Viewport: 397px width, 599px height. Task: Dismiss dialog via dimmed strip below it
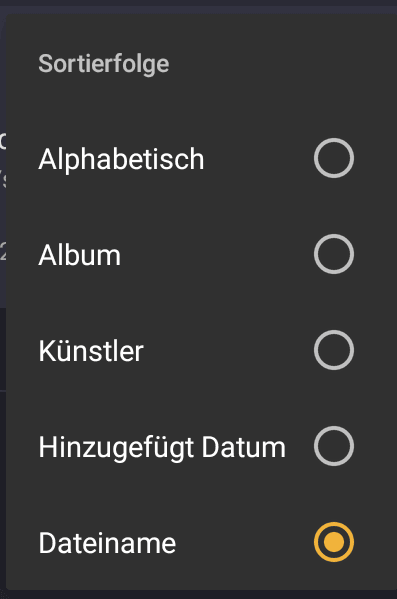click(199, 594)
